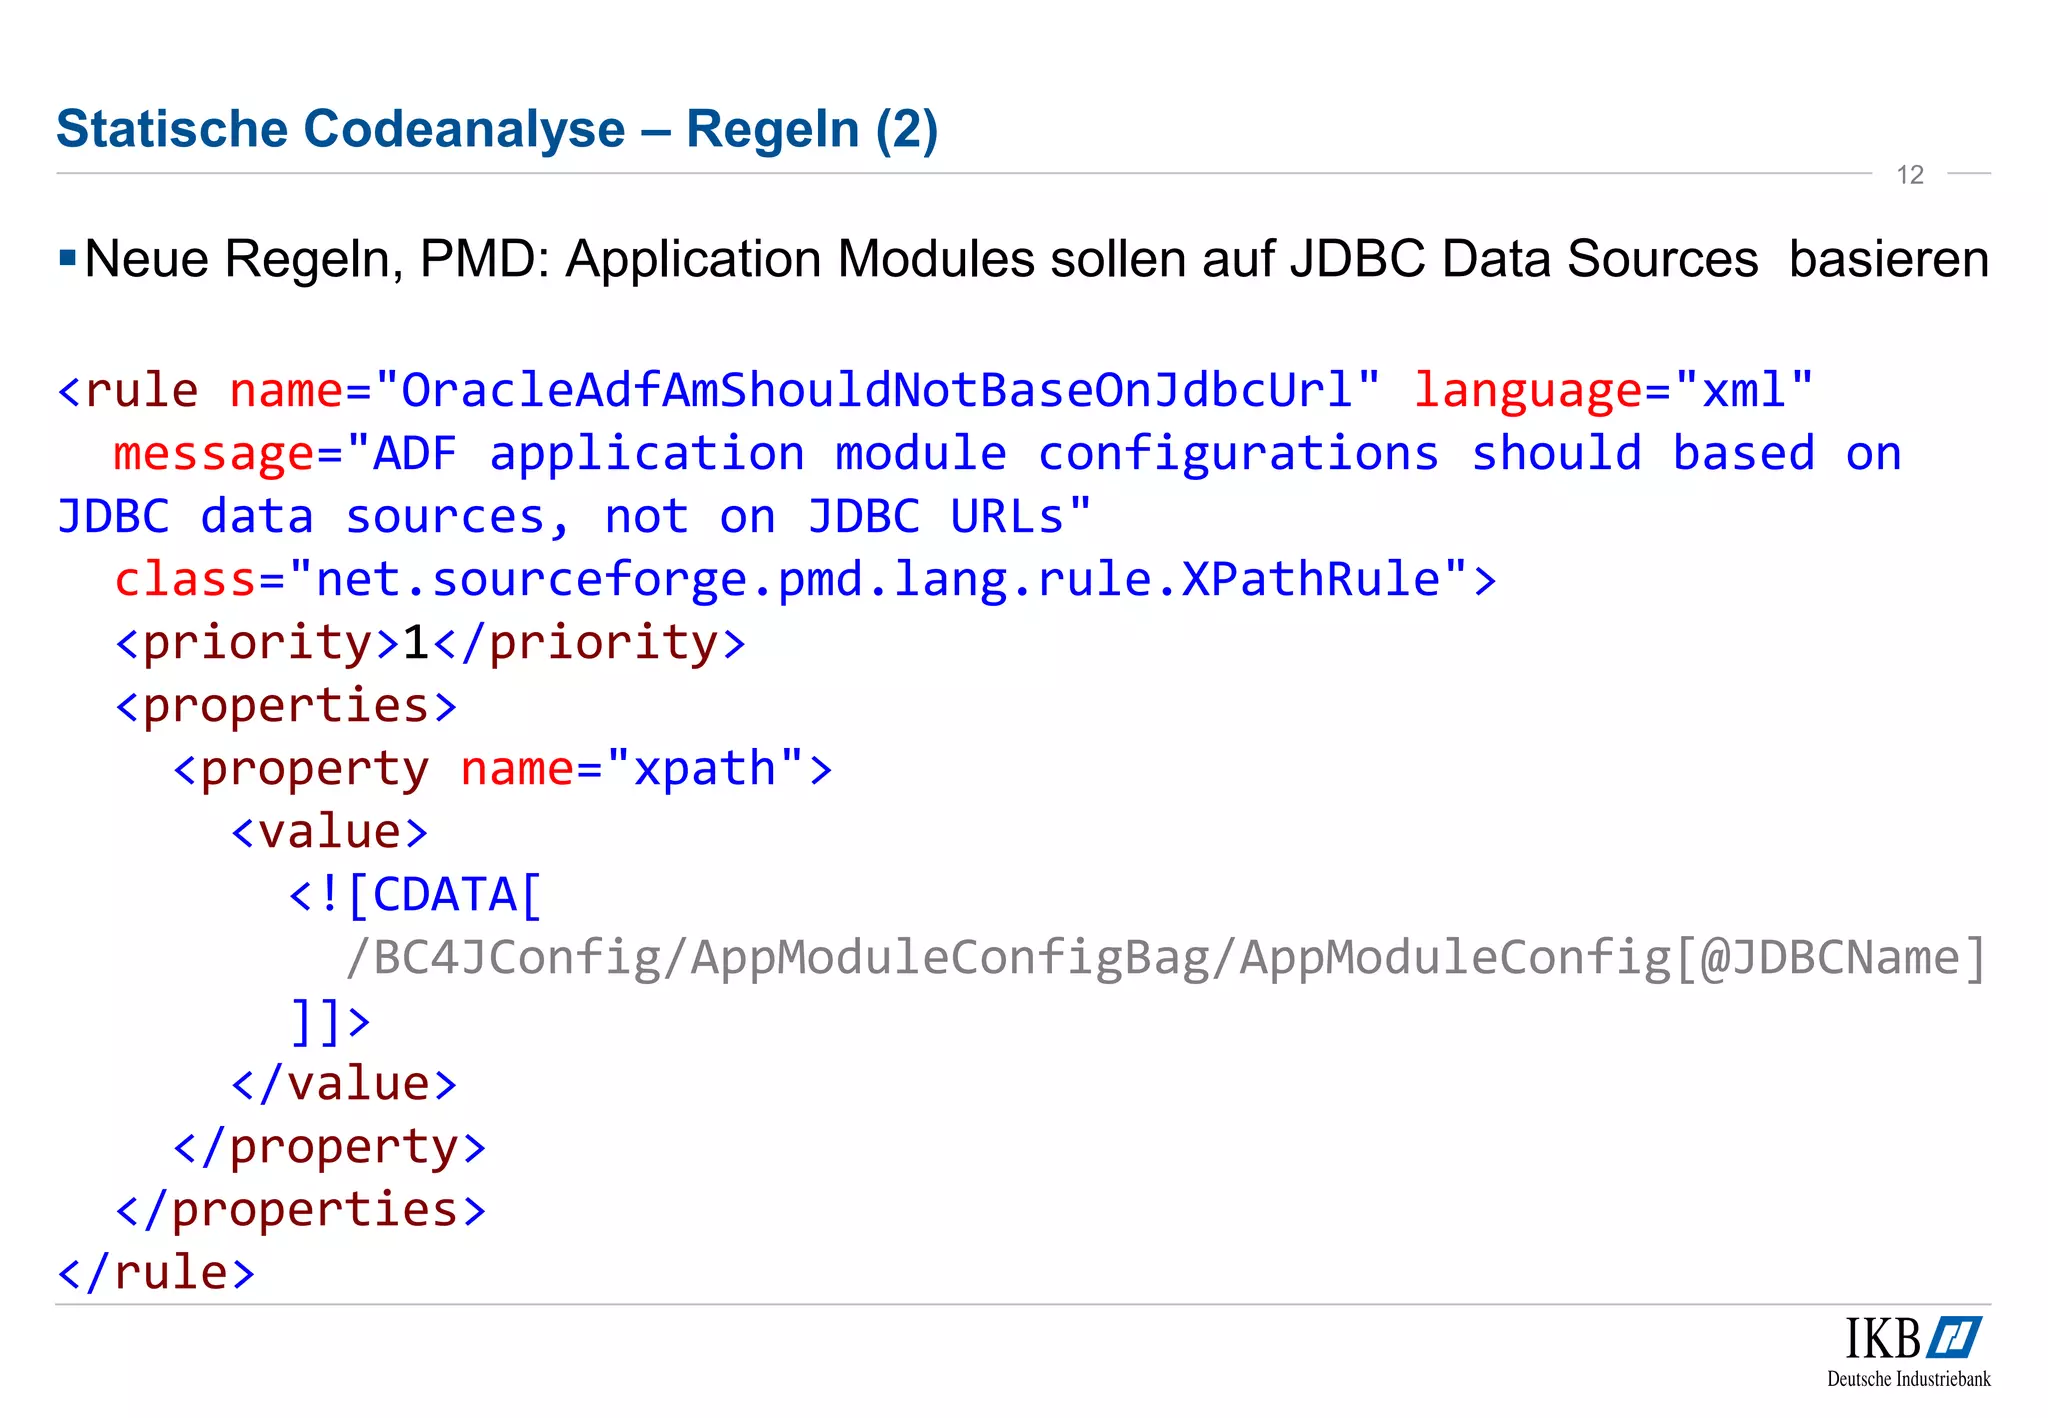Viewport: 2048px width, 1418px height.
Task: Click the closing </rule> tag
Action: (x=157, y=1273)
